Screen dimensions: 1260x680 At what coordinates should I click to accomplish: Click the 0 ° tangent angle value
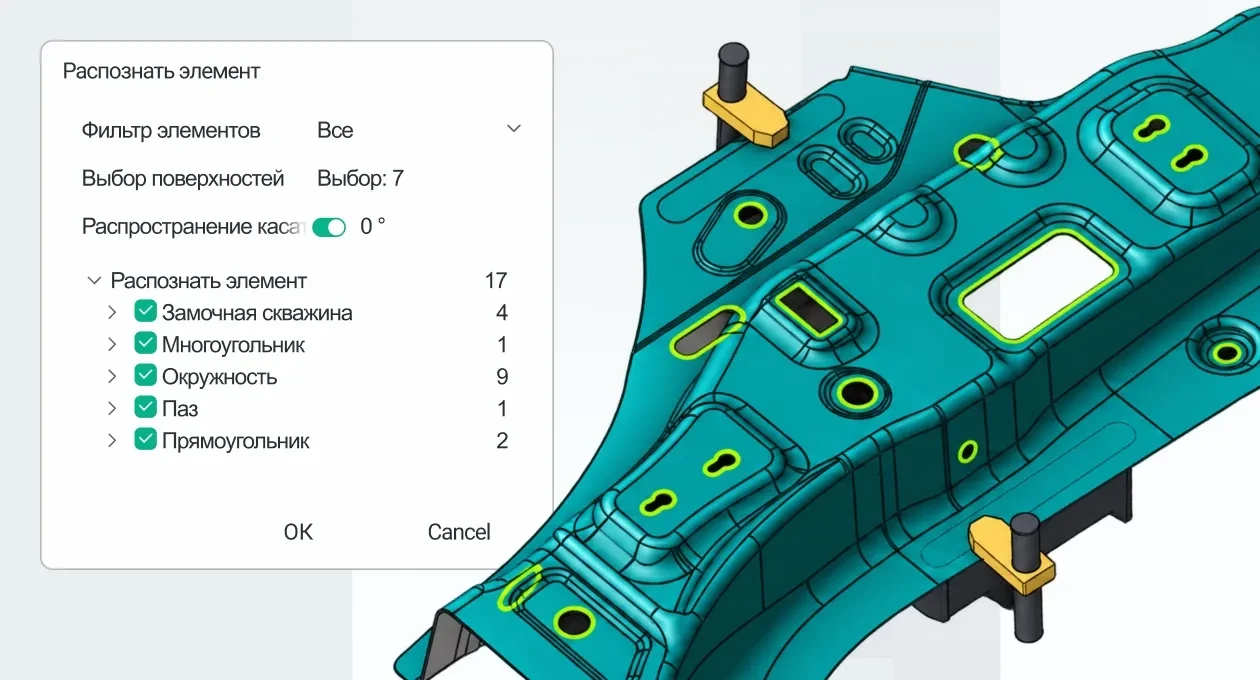click(373, 227)
